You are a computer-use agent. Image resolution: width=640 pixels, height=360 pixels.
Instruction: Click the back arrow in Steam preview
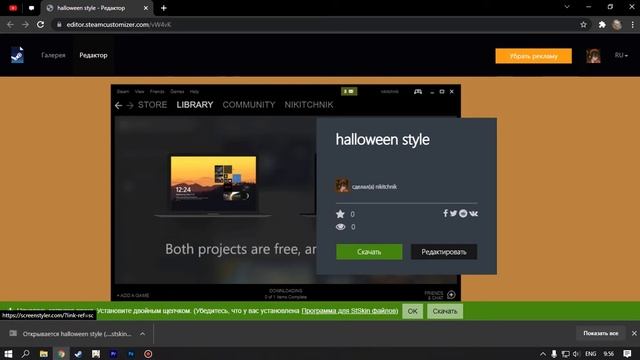pos(118,105)
